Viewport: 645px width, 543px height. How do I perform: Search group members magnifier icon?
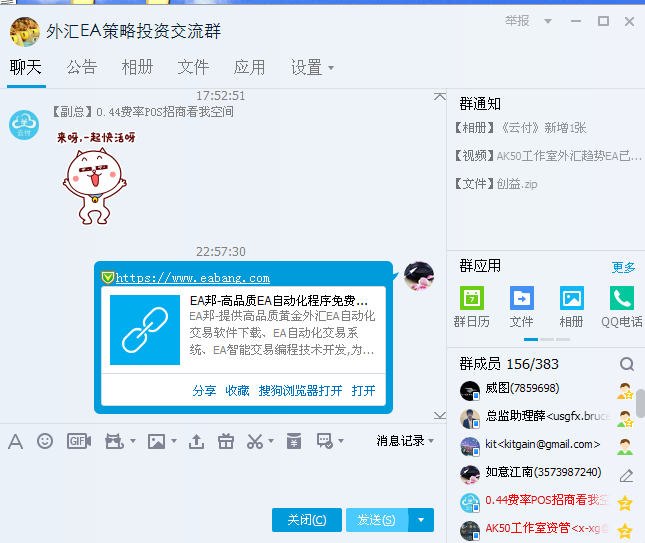(626, 364)
